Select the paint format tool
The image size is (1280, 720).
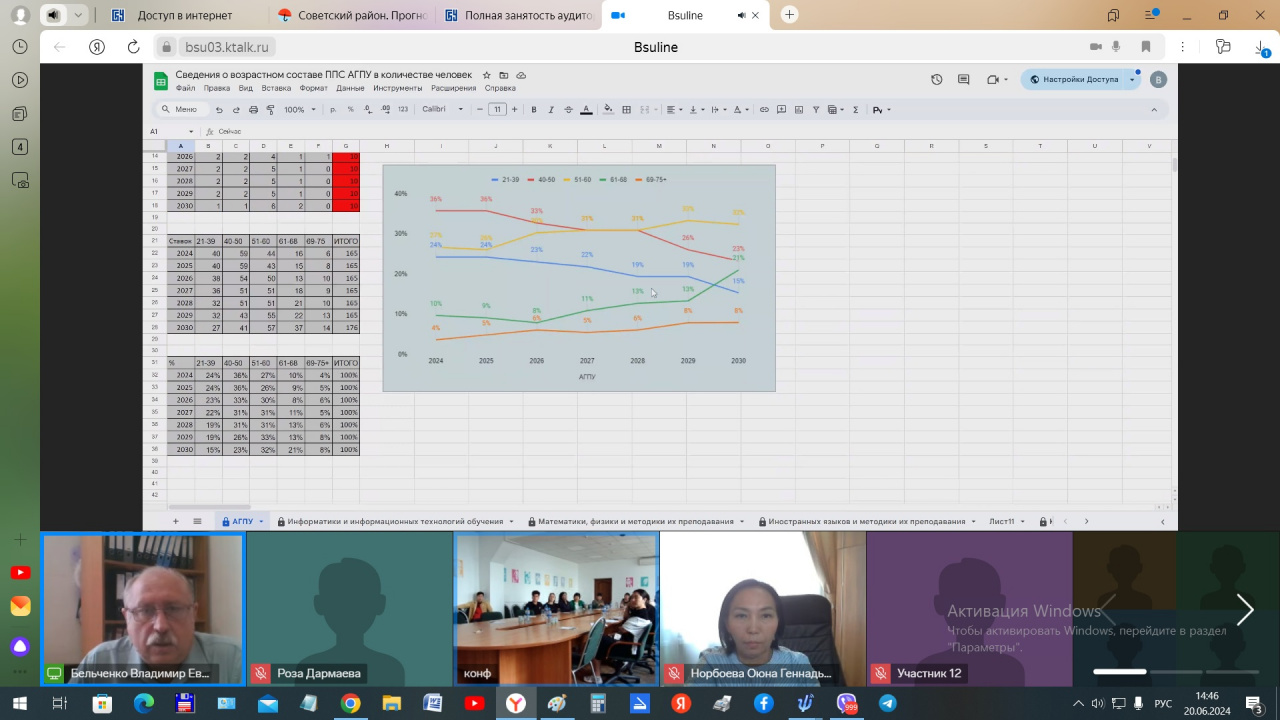click(x=268, y=110)
